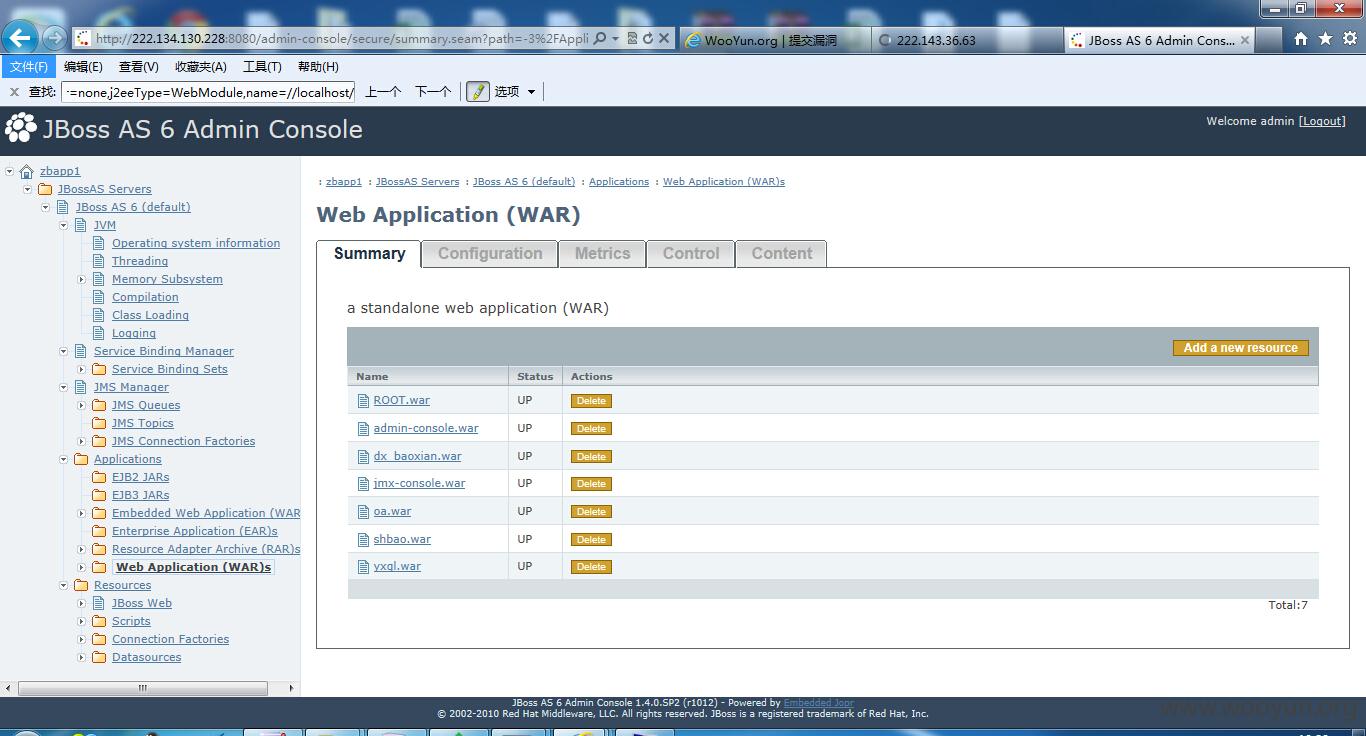Expand the Connection Factories node under Resources
Viewport: 1366px width, 736px height.
(x=82, y=639)
